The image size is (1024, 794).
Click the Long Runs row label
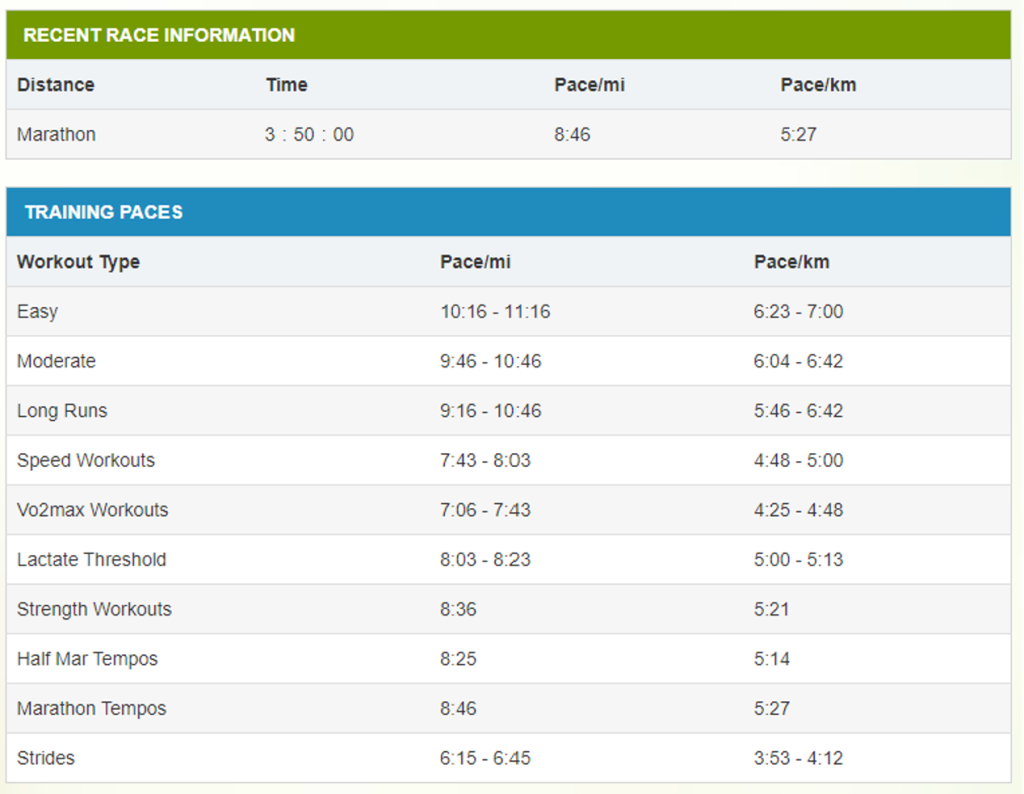(x=62, y=411)
